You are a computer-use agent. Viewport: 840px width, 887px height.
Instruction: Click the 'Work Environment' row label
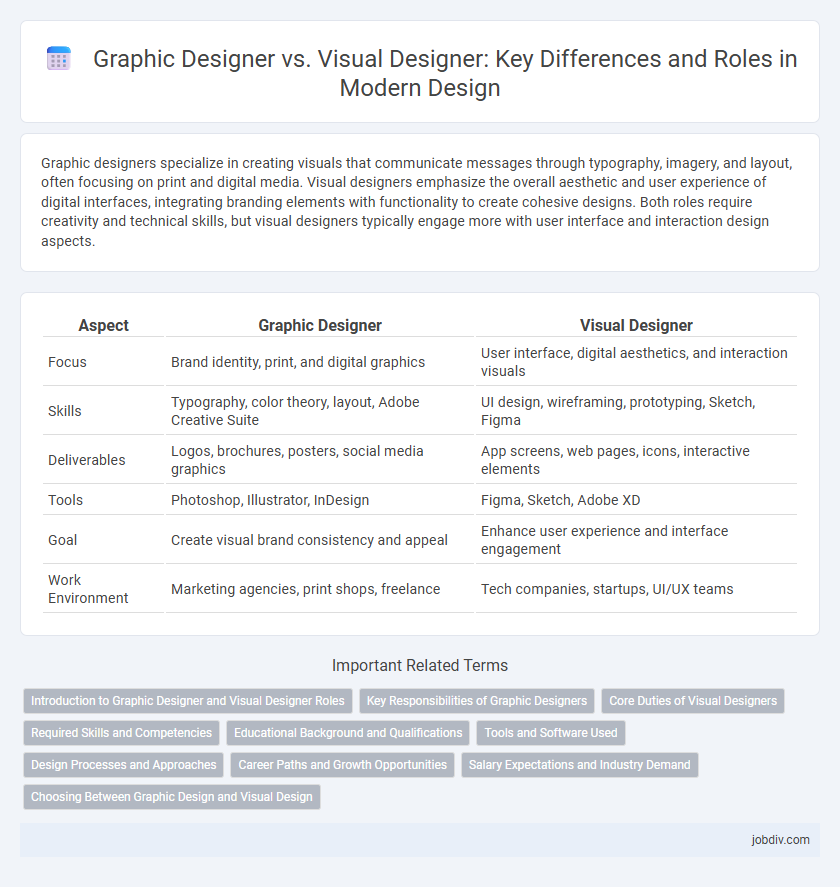click(88, 589)
